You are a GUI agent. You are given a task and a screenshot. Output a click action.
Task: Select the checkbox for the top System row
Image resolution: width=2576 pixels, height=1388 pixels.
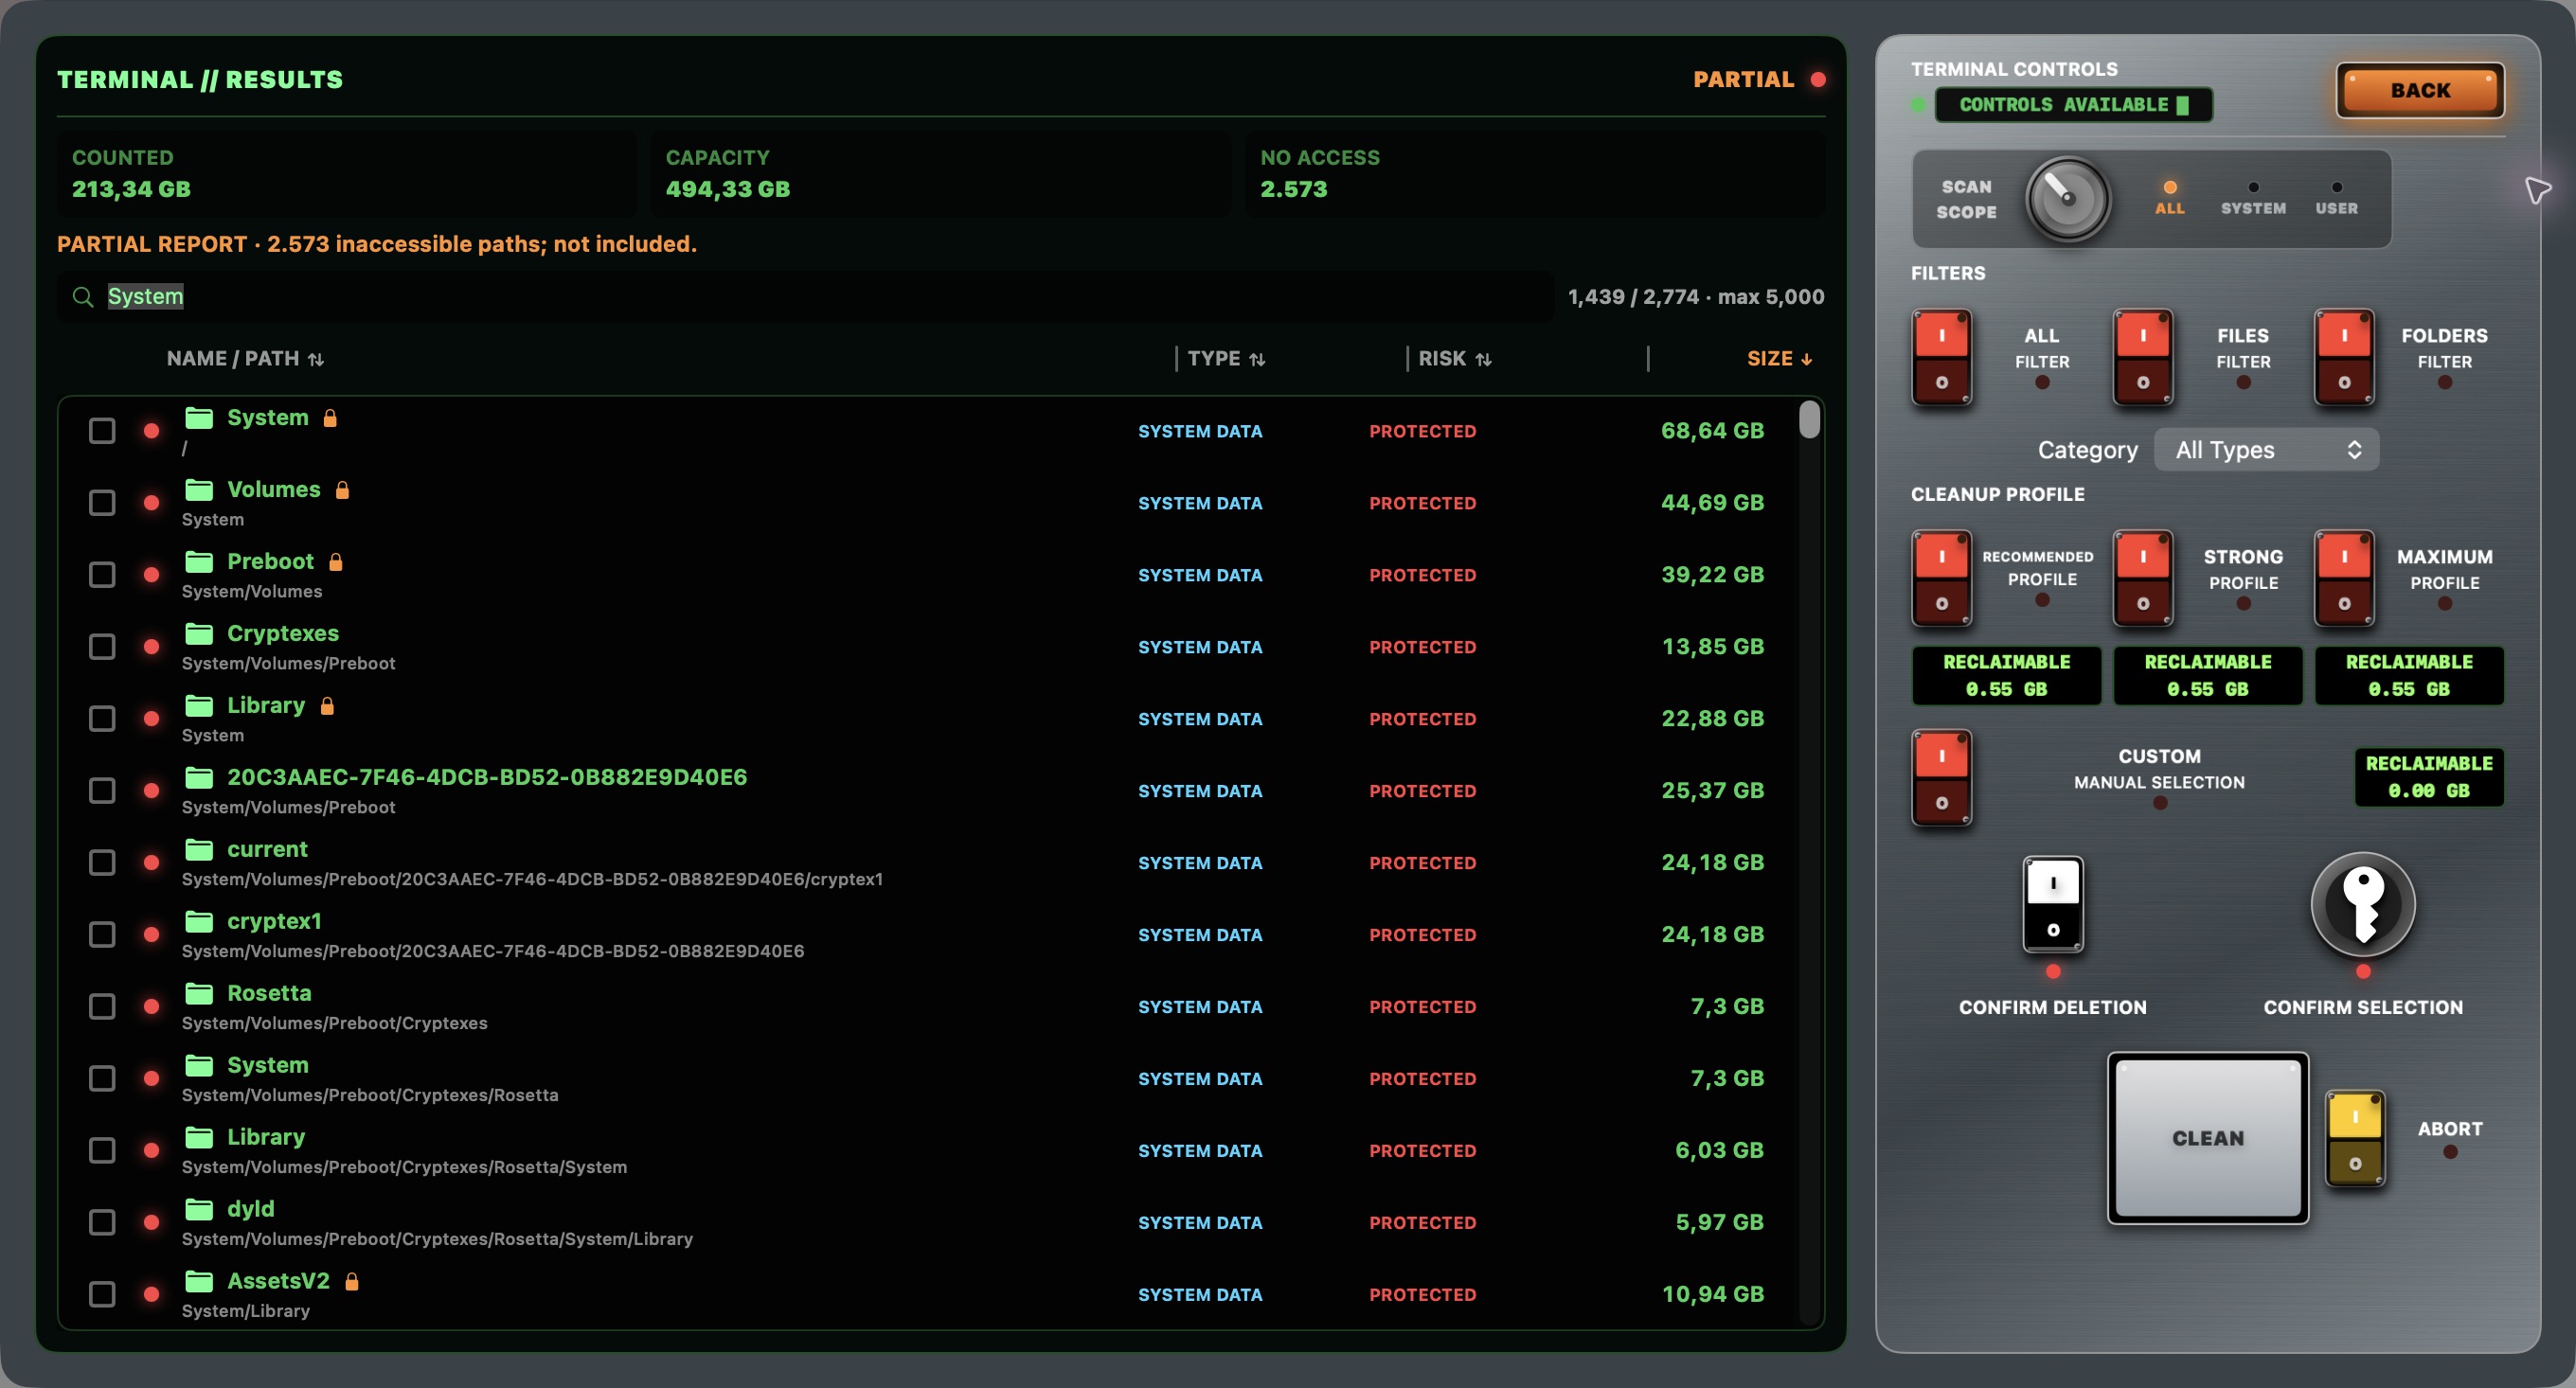[x=102, y=431]
